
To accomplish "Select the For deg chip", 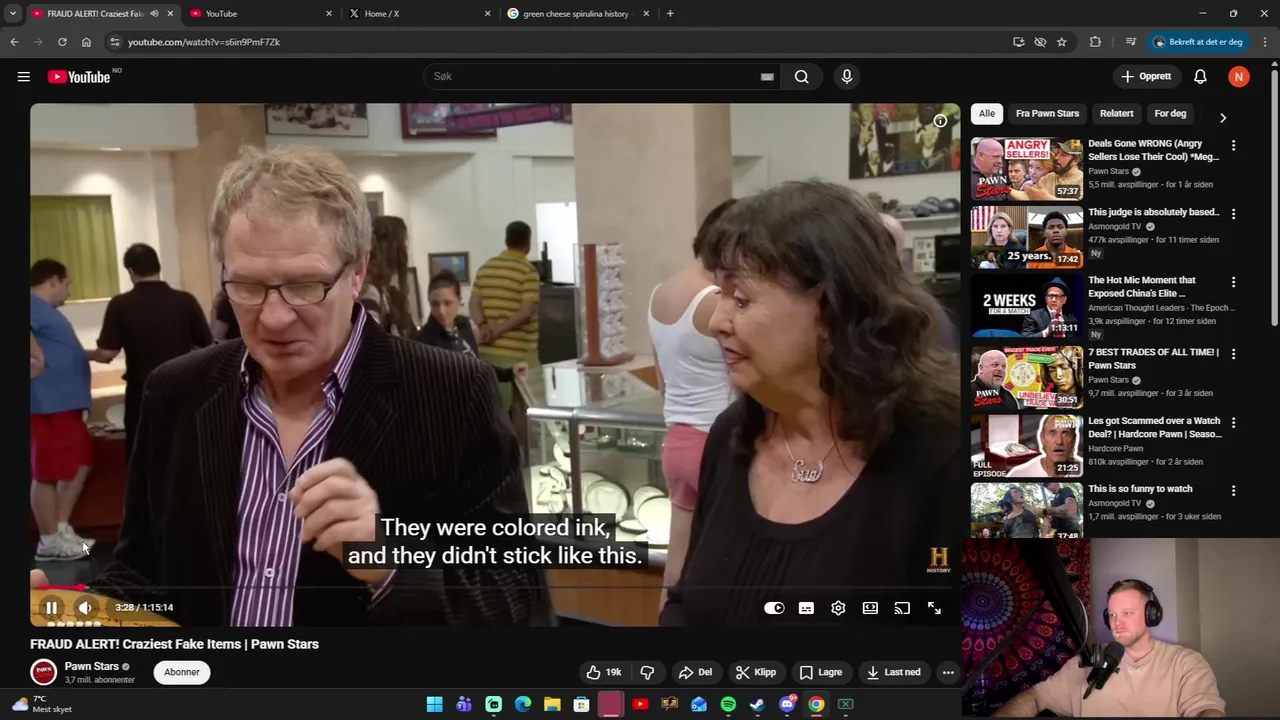I will [1170, 114].
